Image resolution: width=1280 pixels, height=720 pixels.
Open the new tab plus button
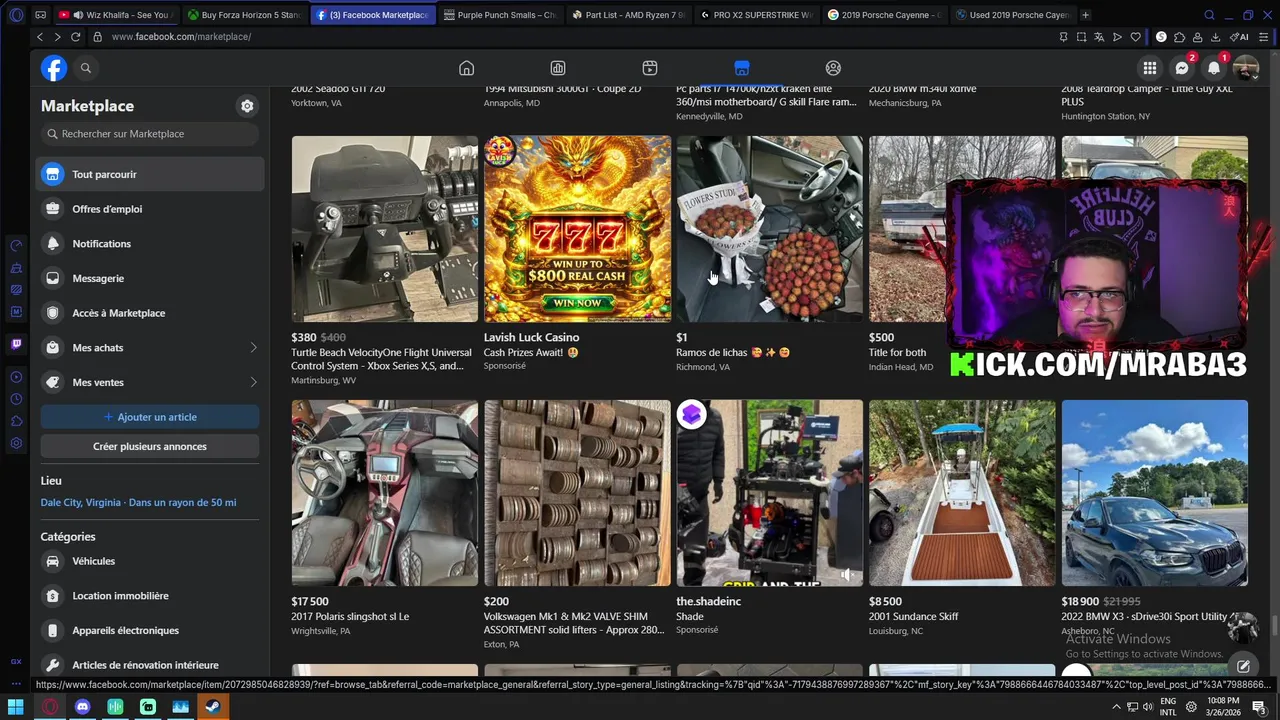1086,15
